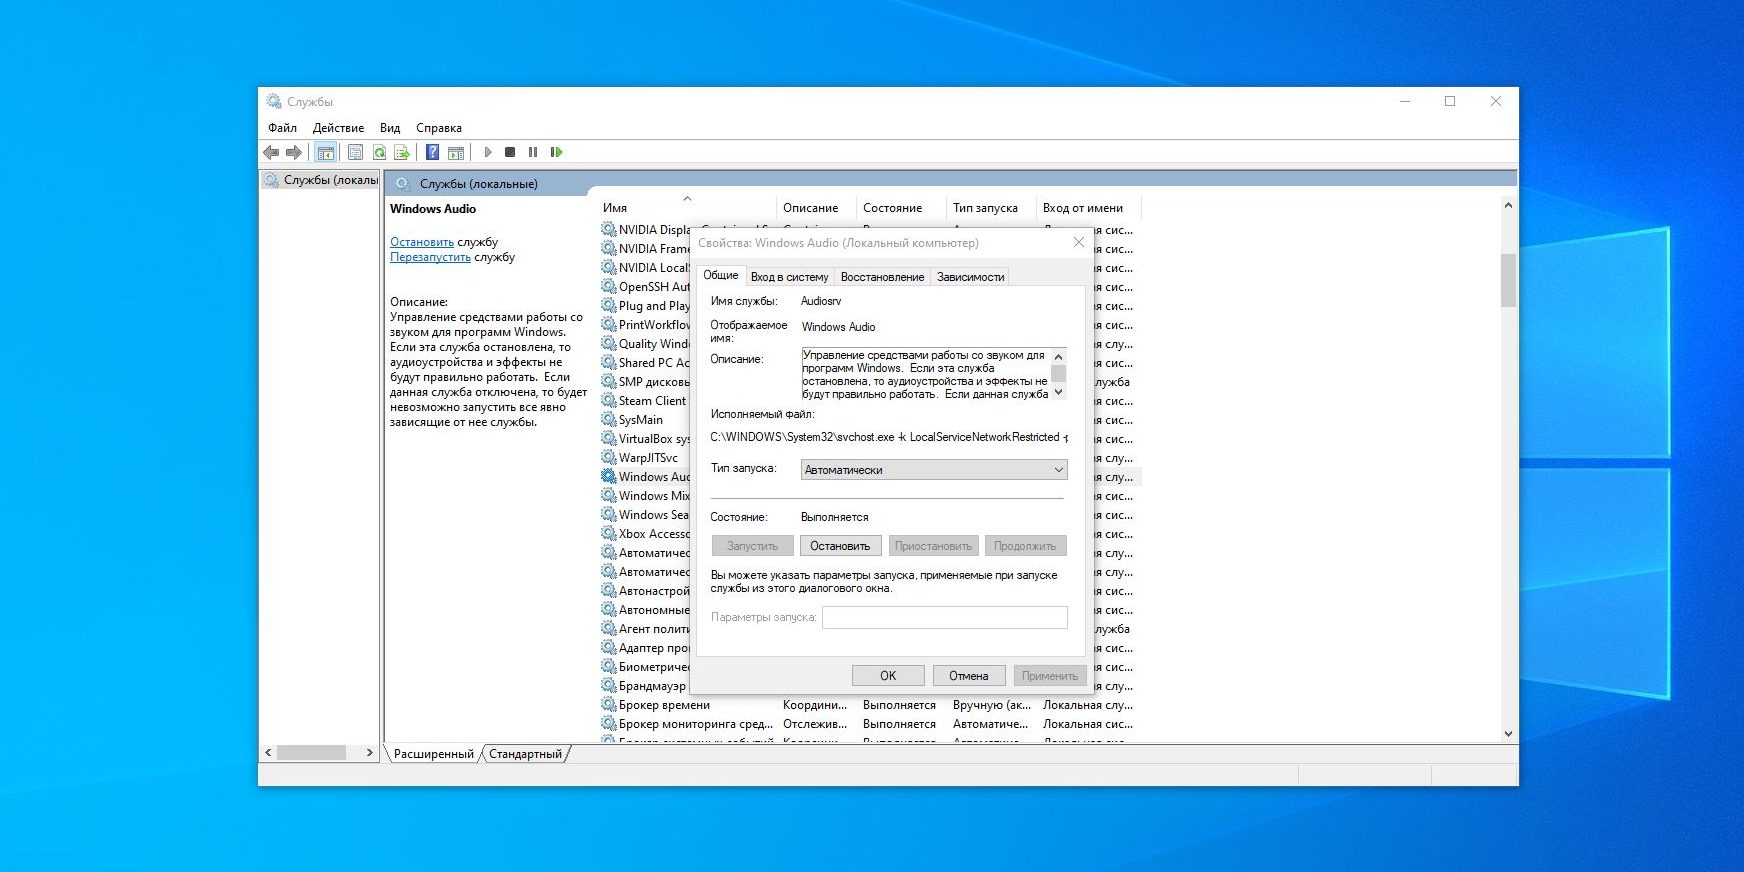
Task: Click the gear icon beside OpenSSH service
Action: coord(608,286)
